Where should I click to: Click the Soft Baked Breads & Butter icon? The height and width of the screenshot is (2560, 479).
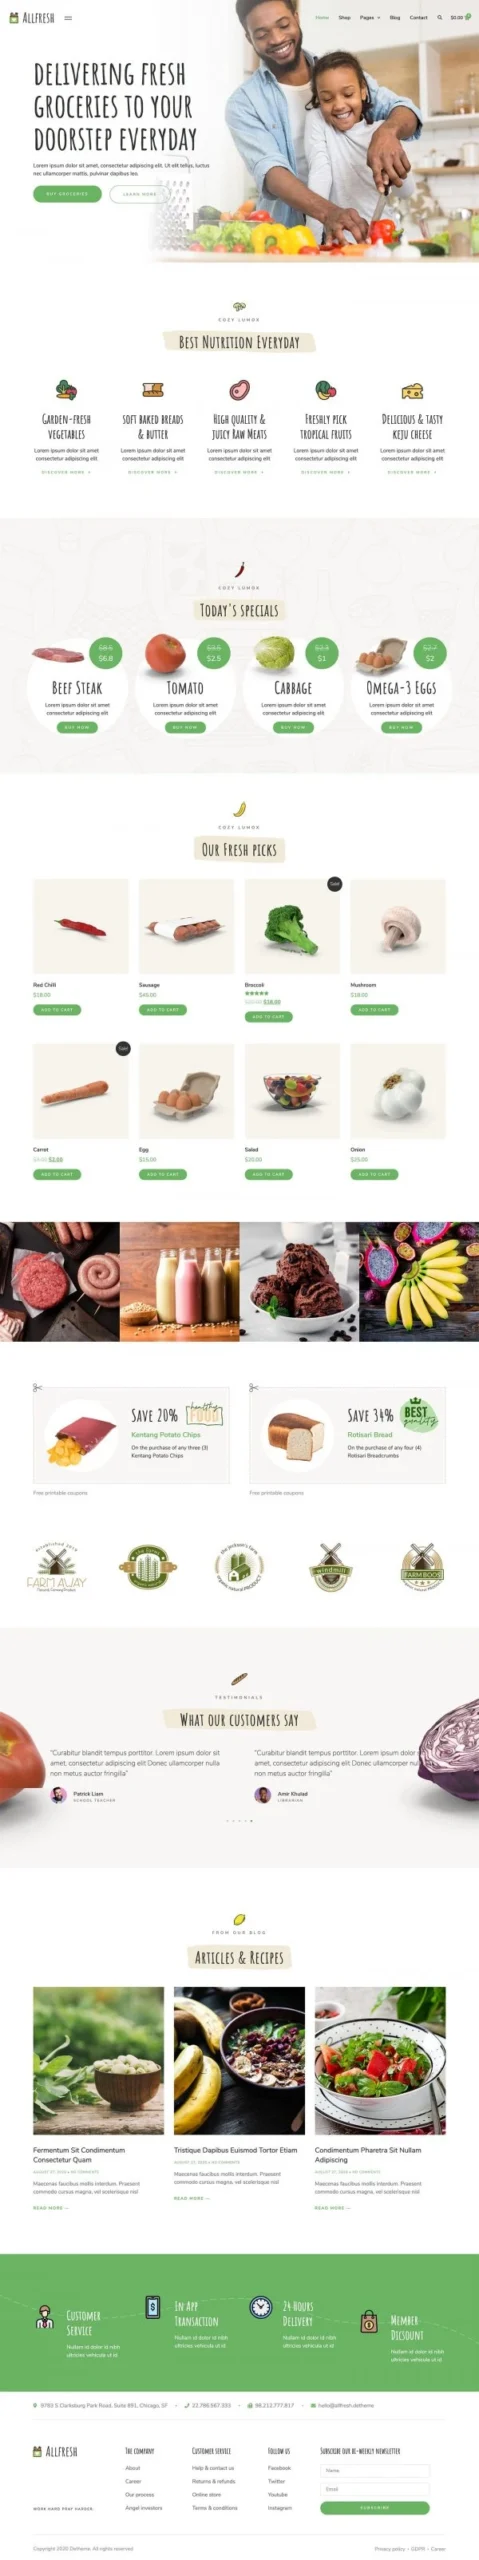click(153, 389)
